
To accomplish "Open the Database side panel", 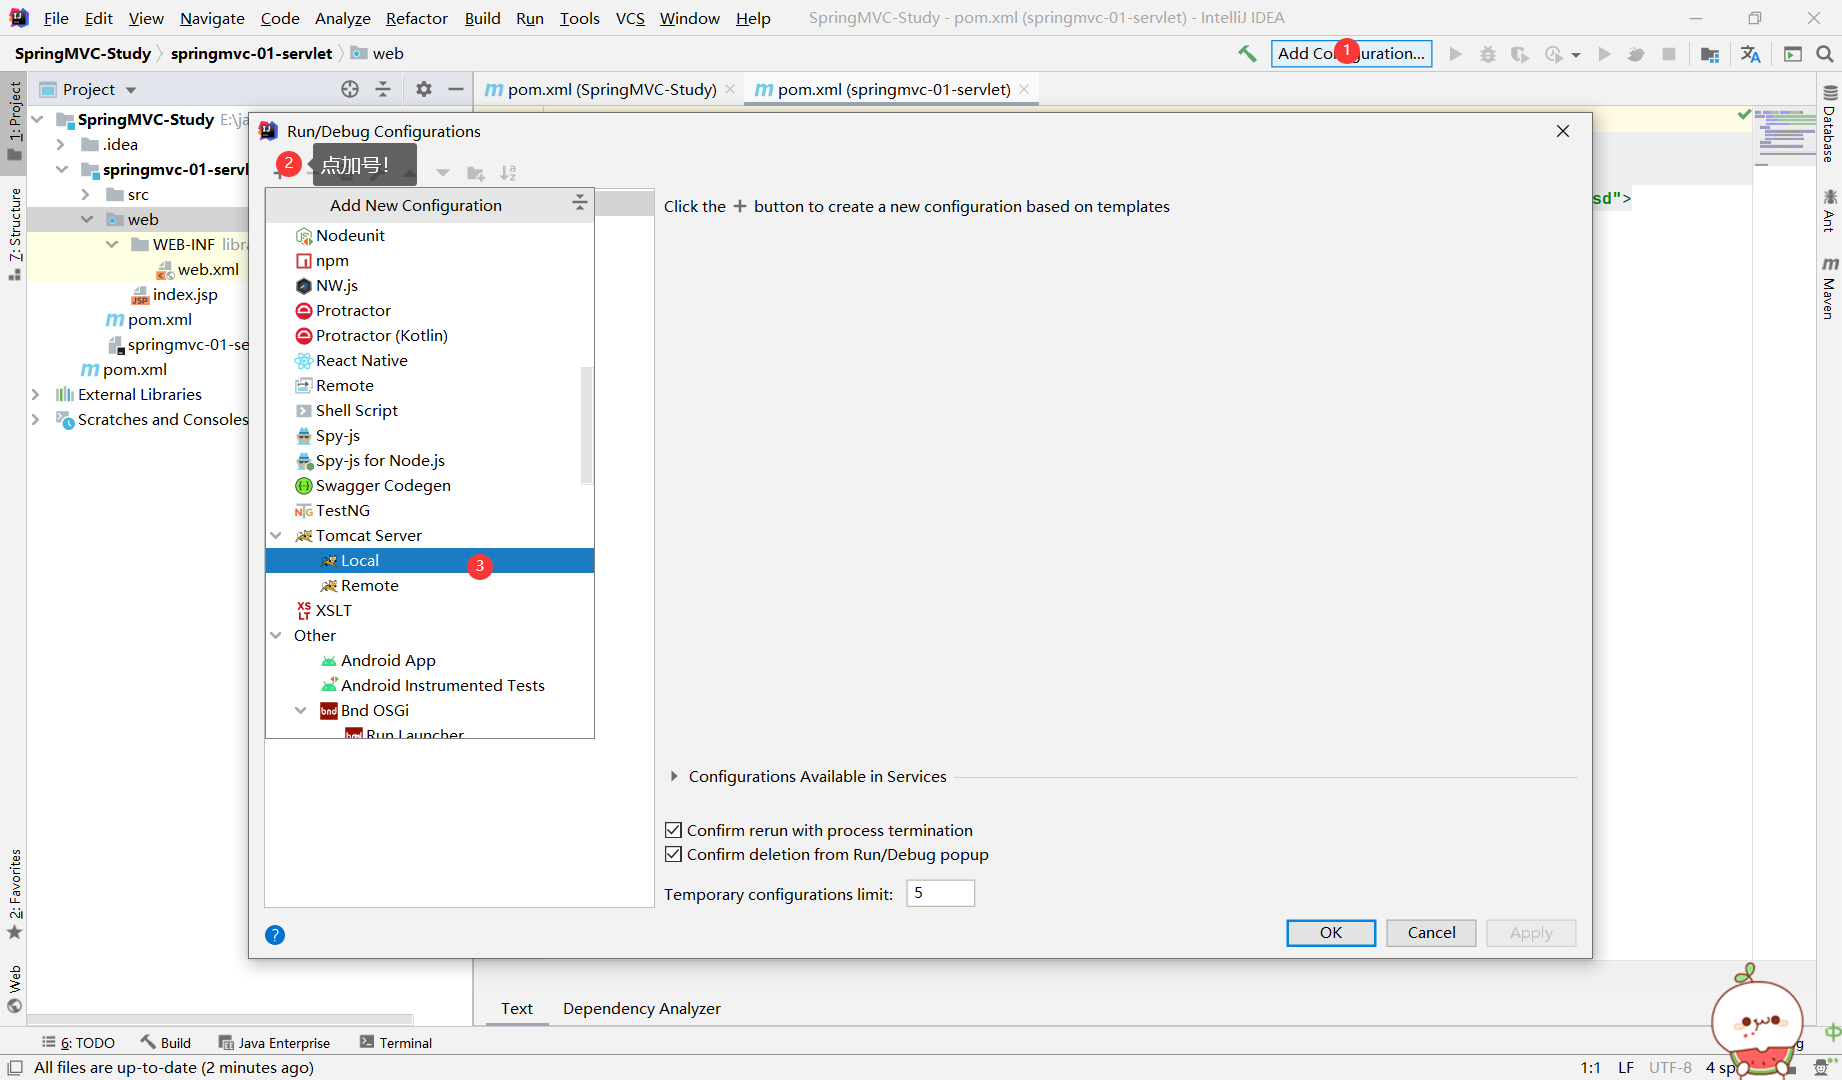I will [1829, 124].
